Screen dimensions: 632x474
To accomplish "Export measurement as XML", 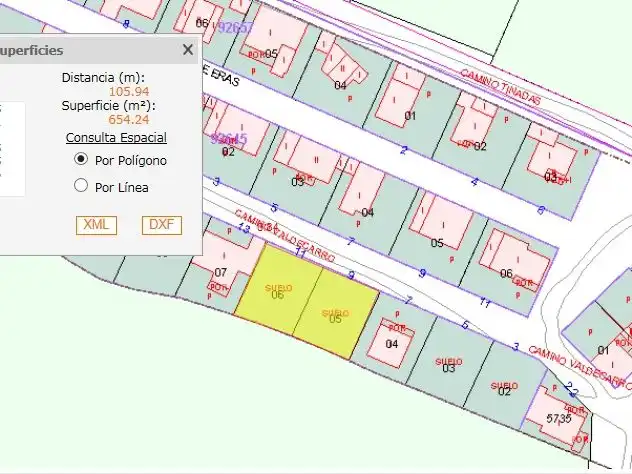I will tap(96, 225).
